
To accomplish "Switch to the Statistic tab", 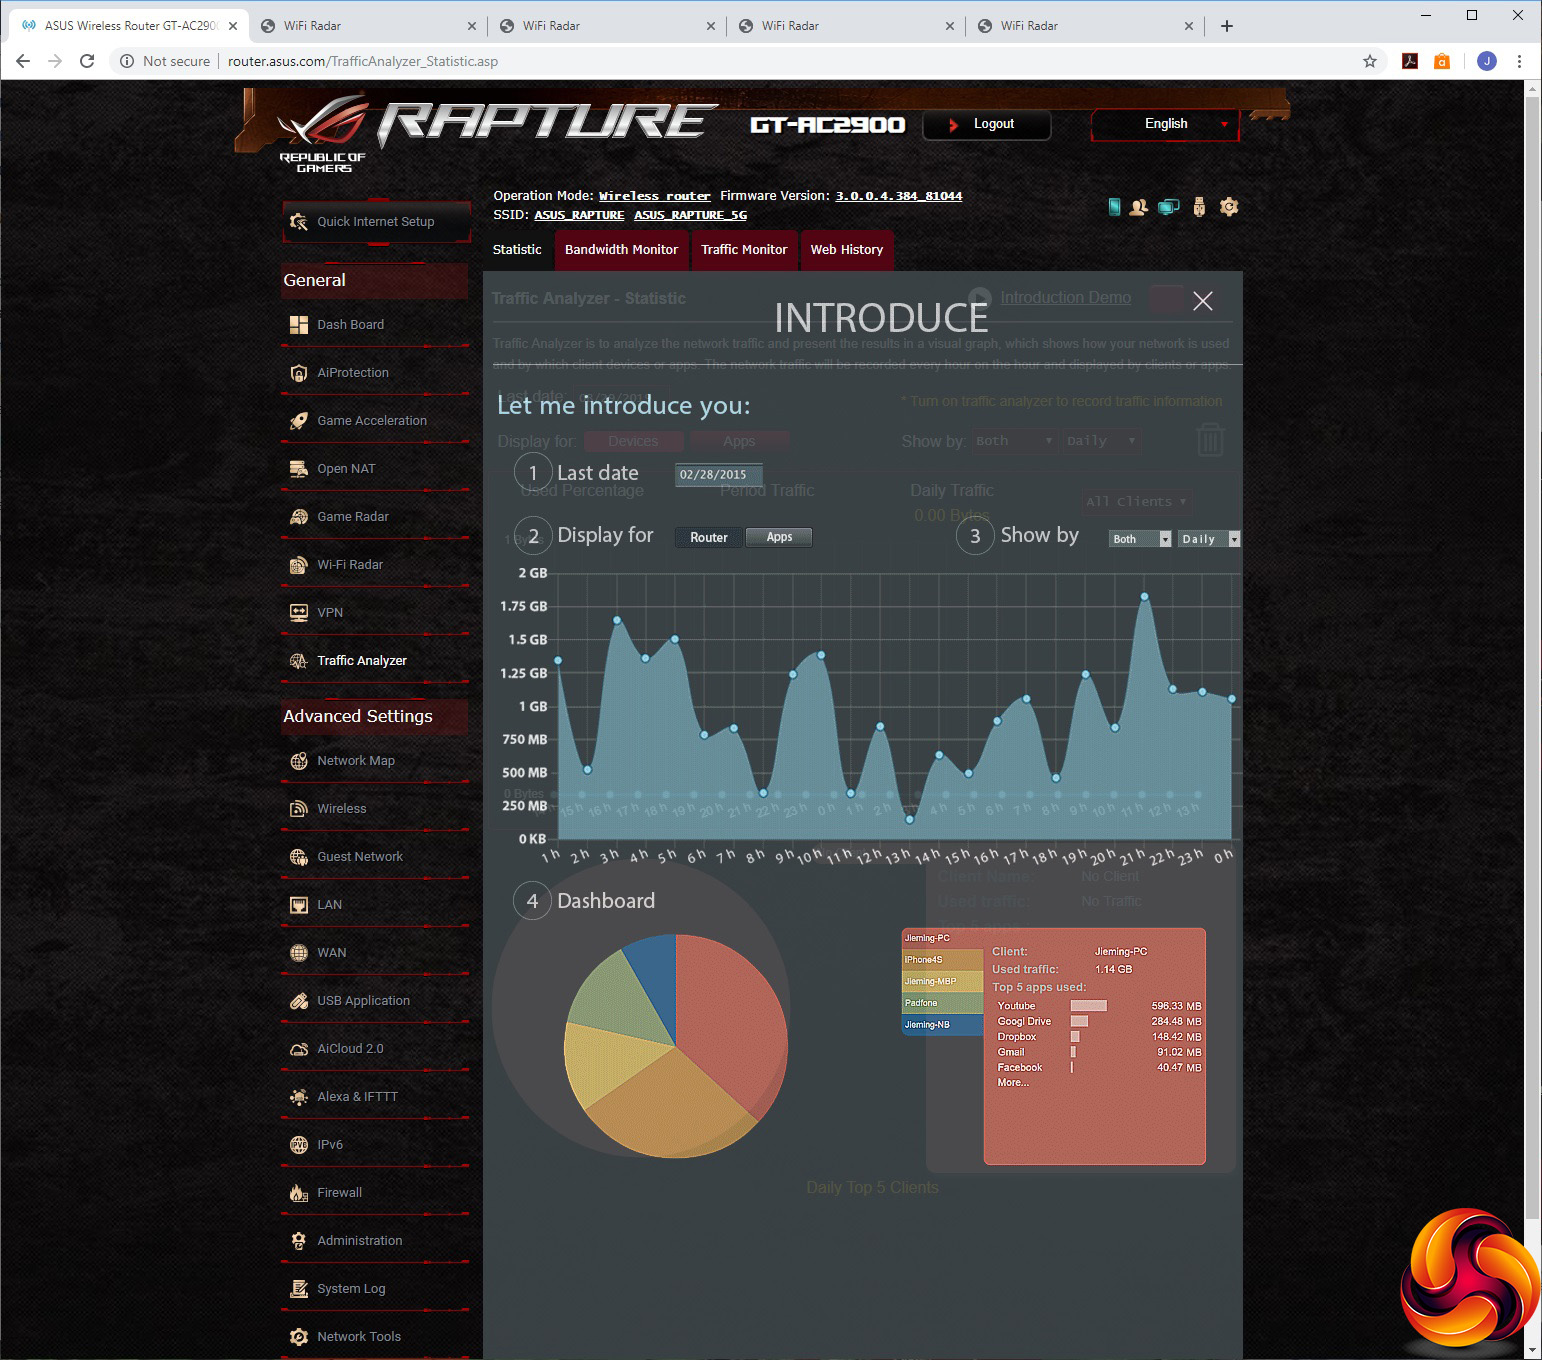I will 517,250.
